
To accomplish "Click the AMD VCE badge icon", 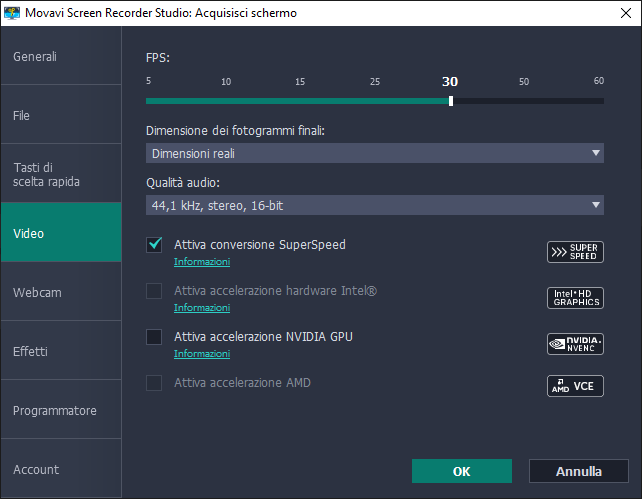I will (575, 386).
